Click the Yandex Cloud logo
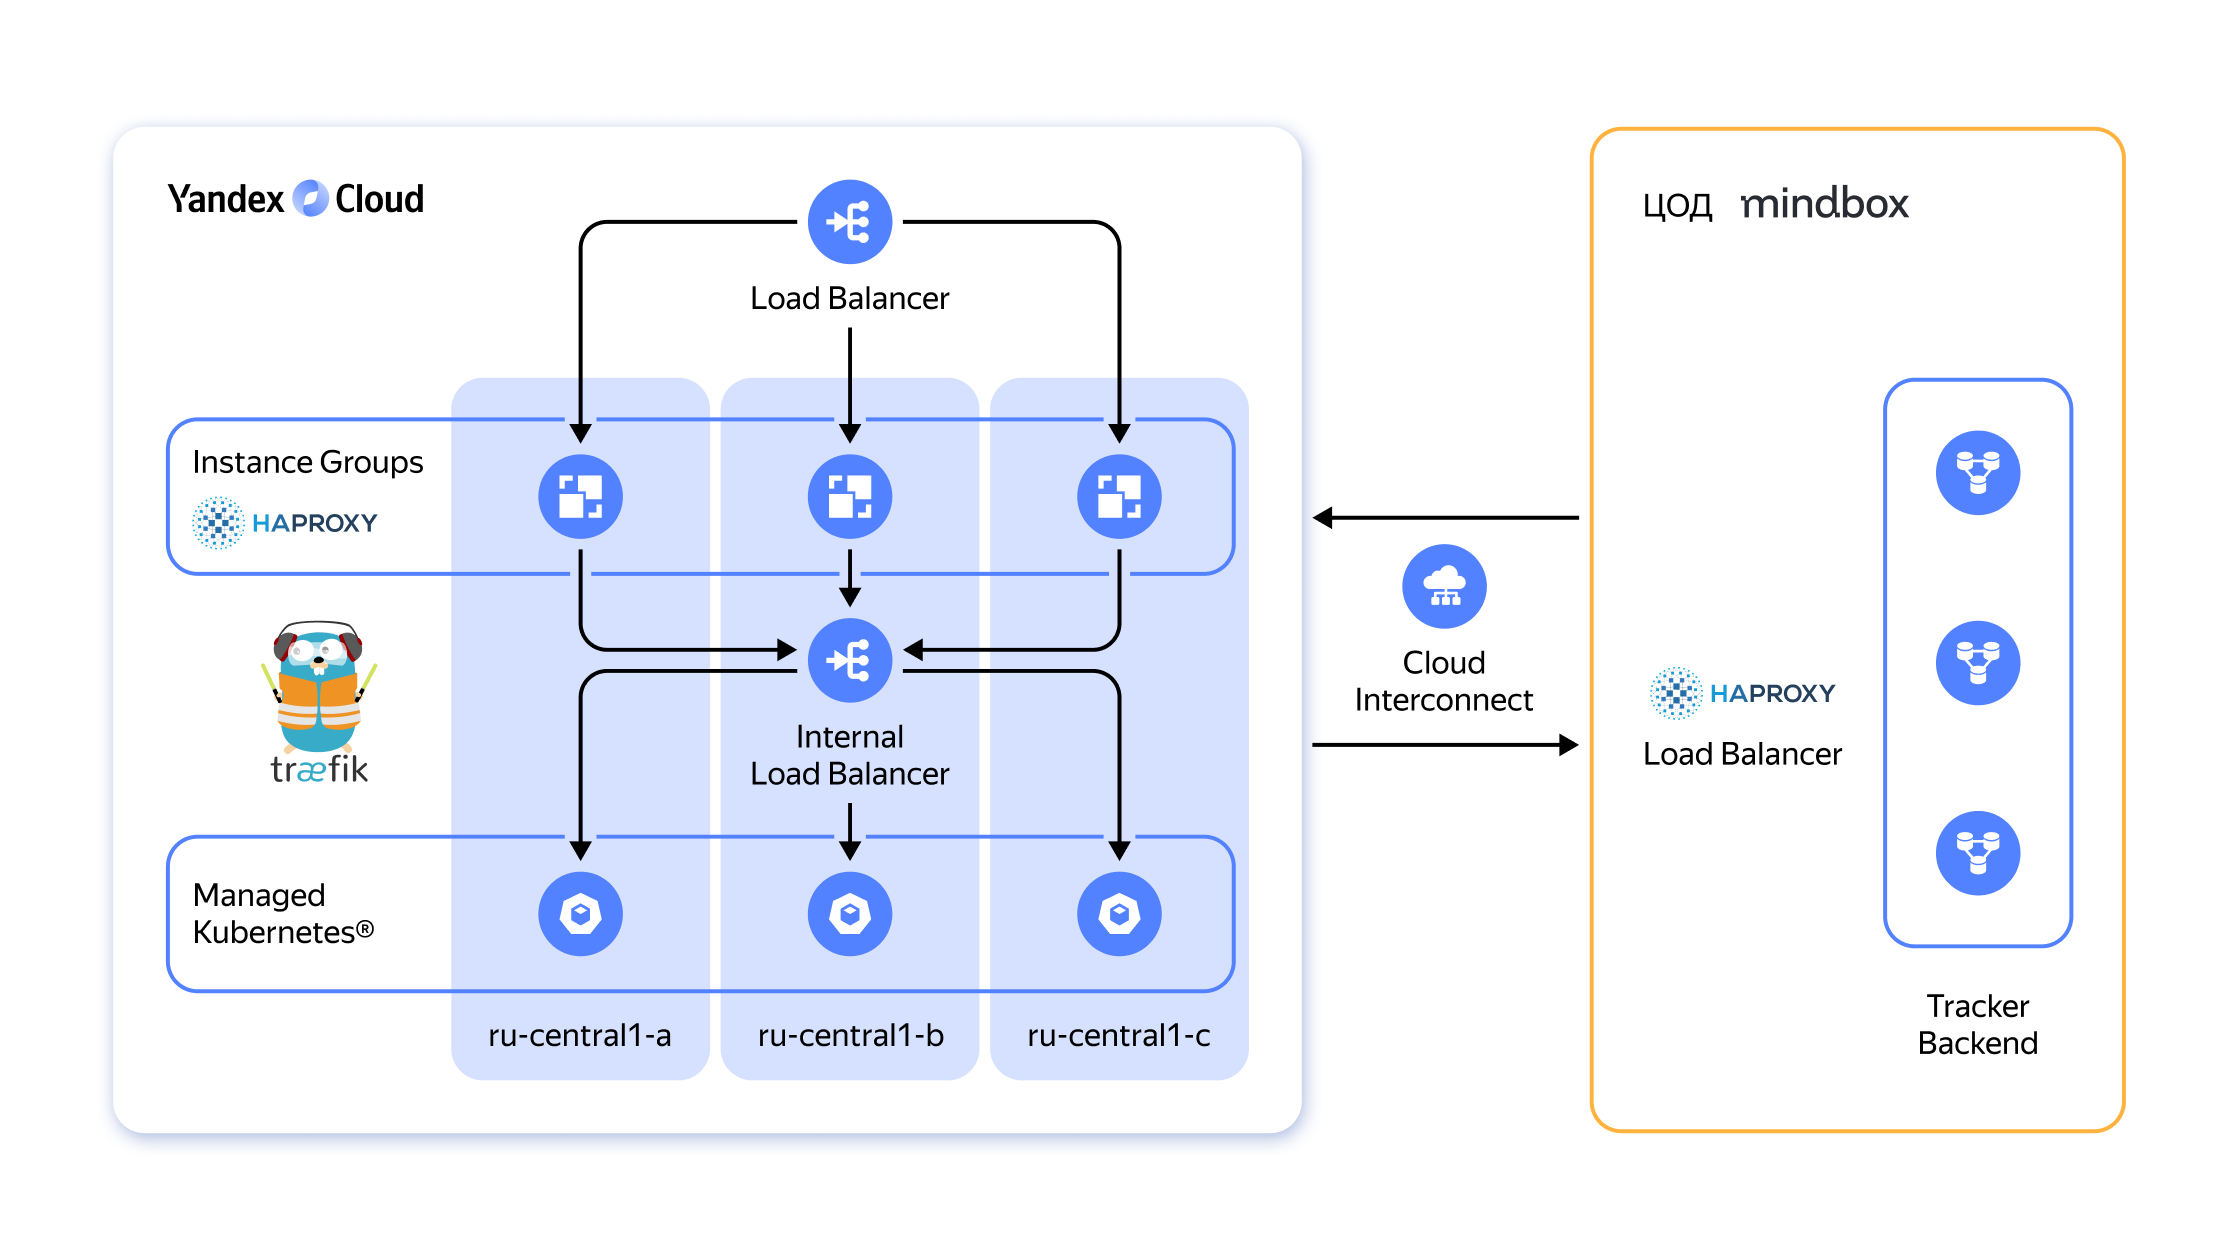 point(296,199)
